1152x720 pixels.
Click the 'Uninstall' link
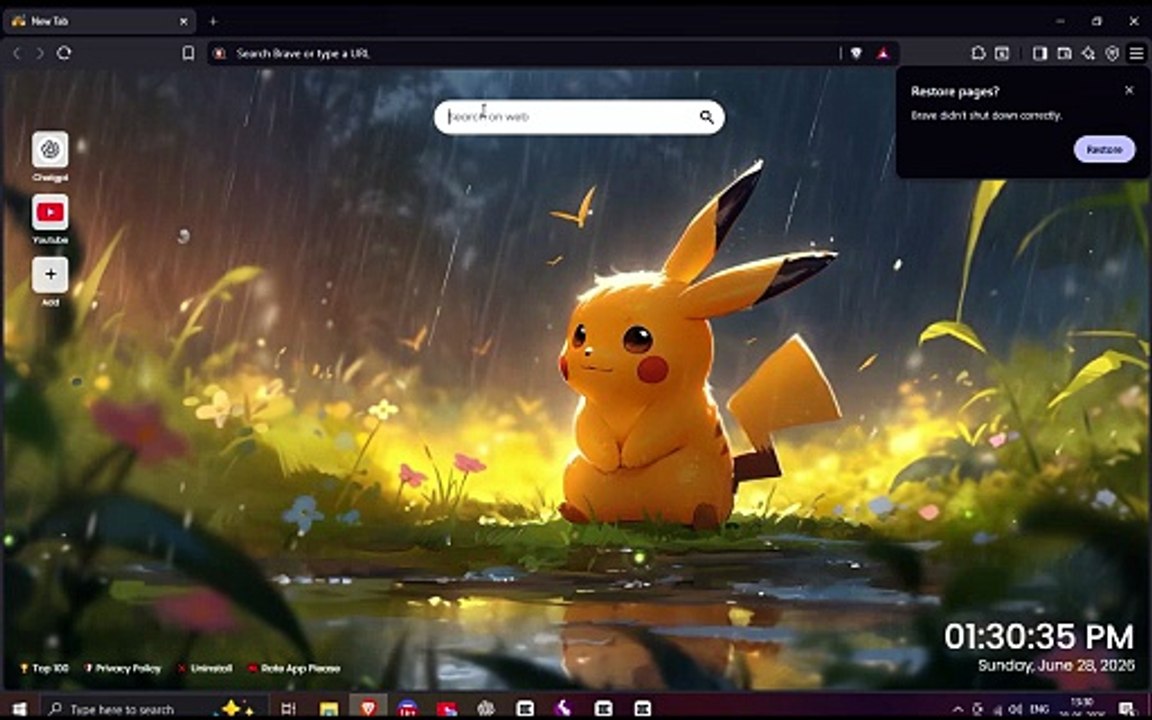(x=205, y=668)
